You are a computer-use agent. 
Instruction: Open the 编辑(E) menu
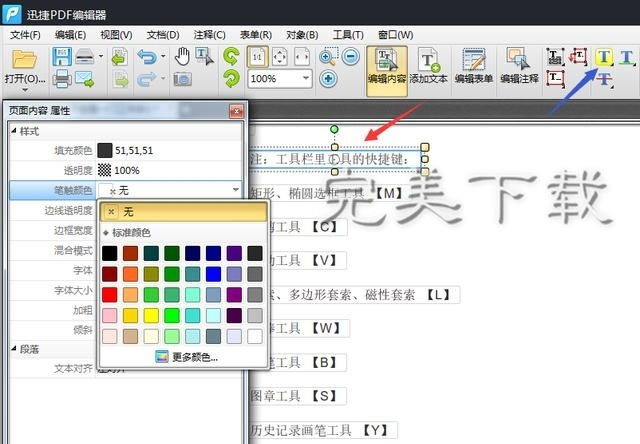click(70, 35)
